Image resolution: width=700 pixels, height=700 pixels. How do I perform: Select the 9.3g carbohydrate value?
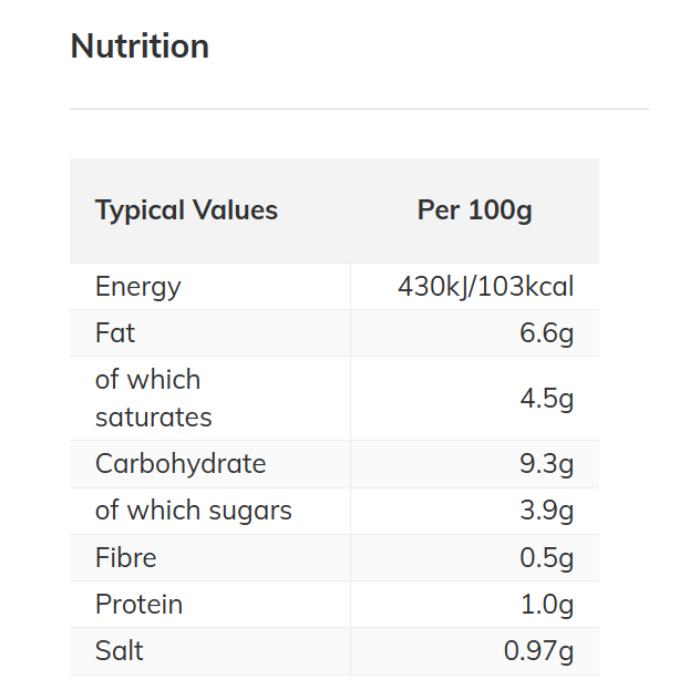point(546,464)
